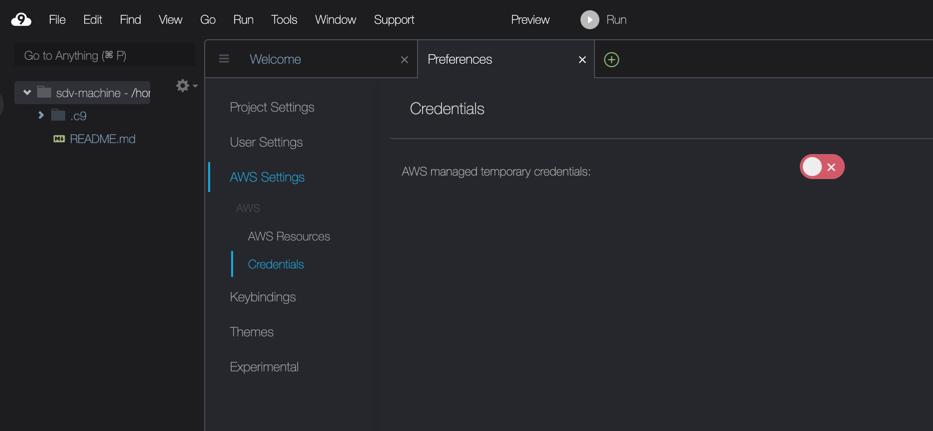Image resolution: width=933 pixels, height=431 pixels.
Task: Open Experimental preferences section
Action: click(x=264, y=367)
